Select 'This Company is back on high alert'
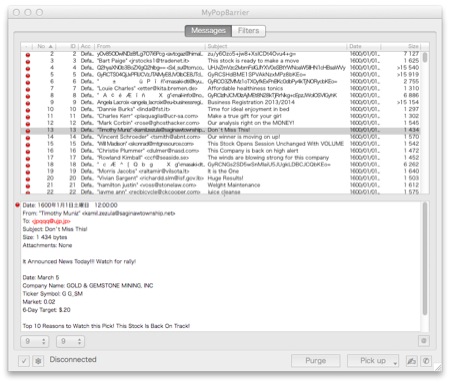This screenshot has width=450, height=383. click(x=253, y=150)
